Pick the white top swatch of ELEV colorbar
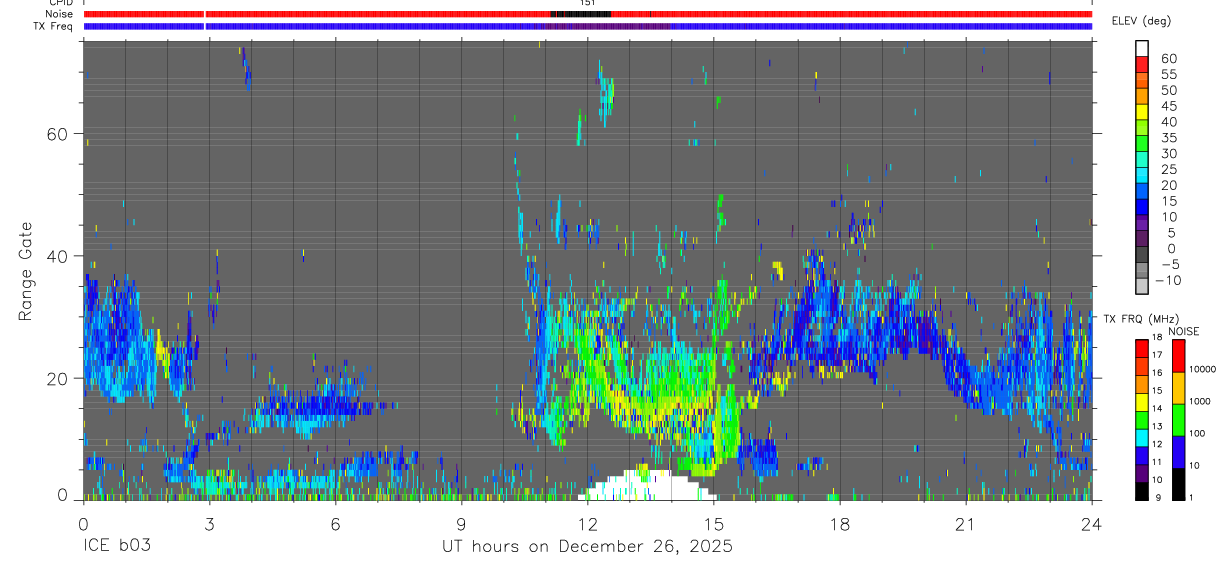 [1142, 49]
